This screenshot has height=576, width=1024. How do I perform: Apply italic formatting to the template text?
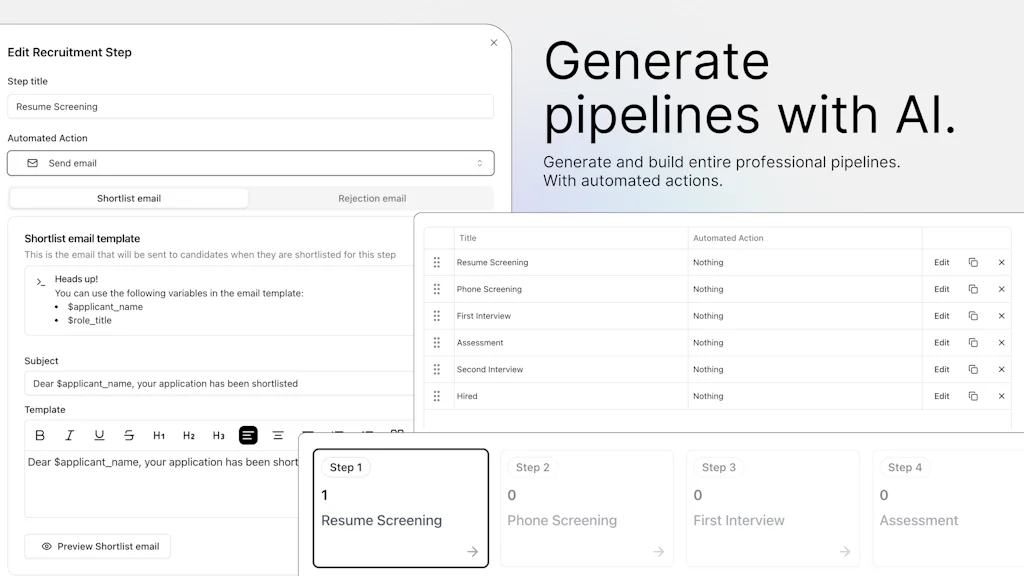69,435
